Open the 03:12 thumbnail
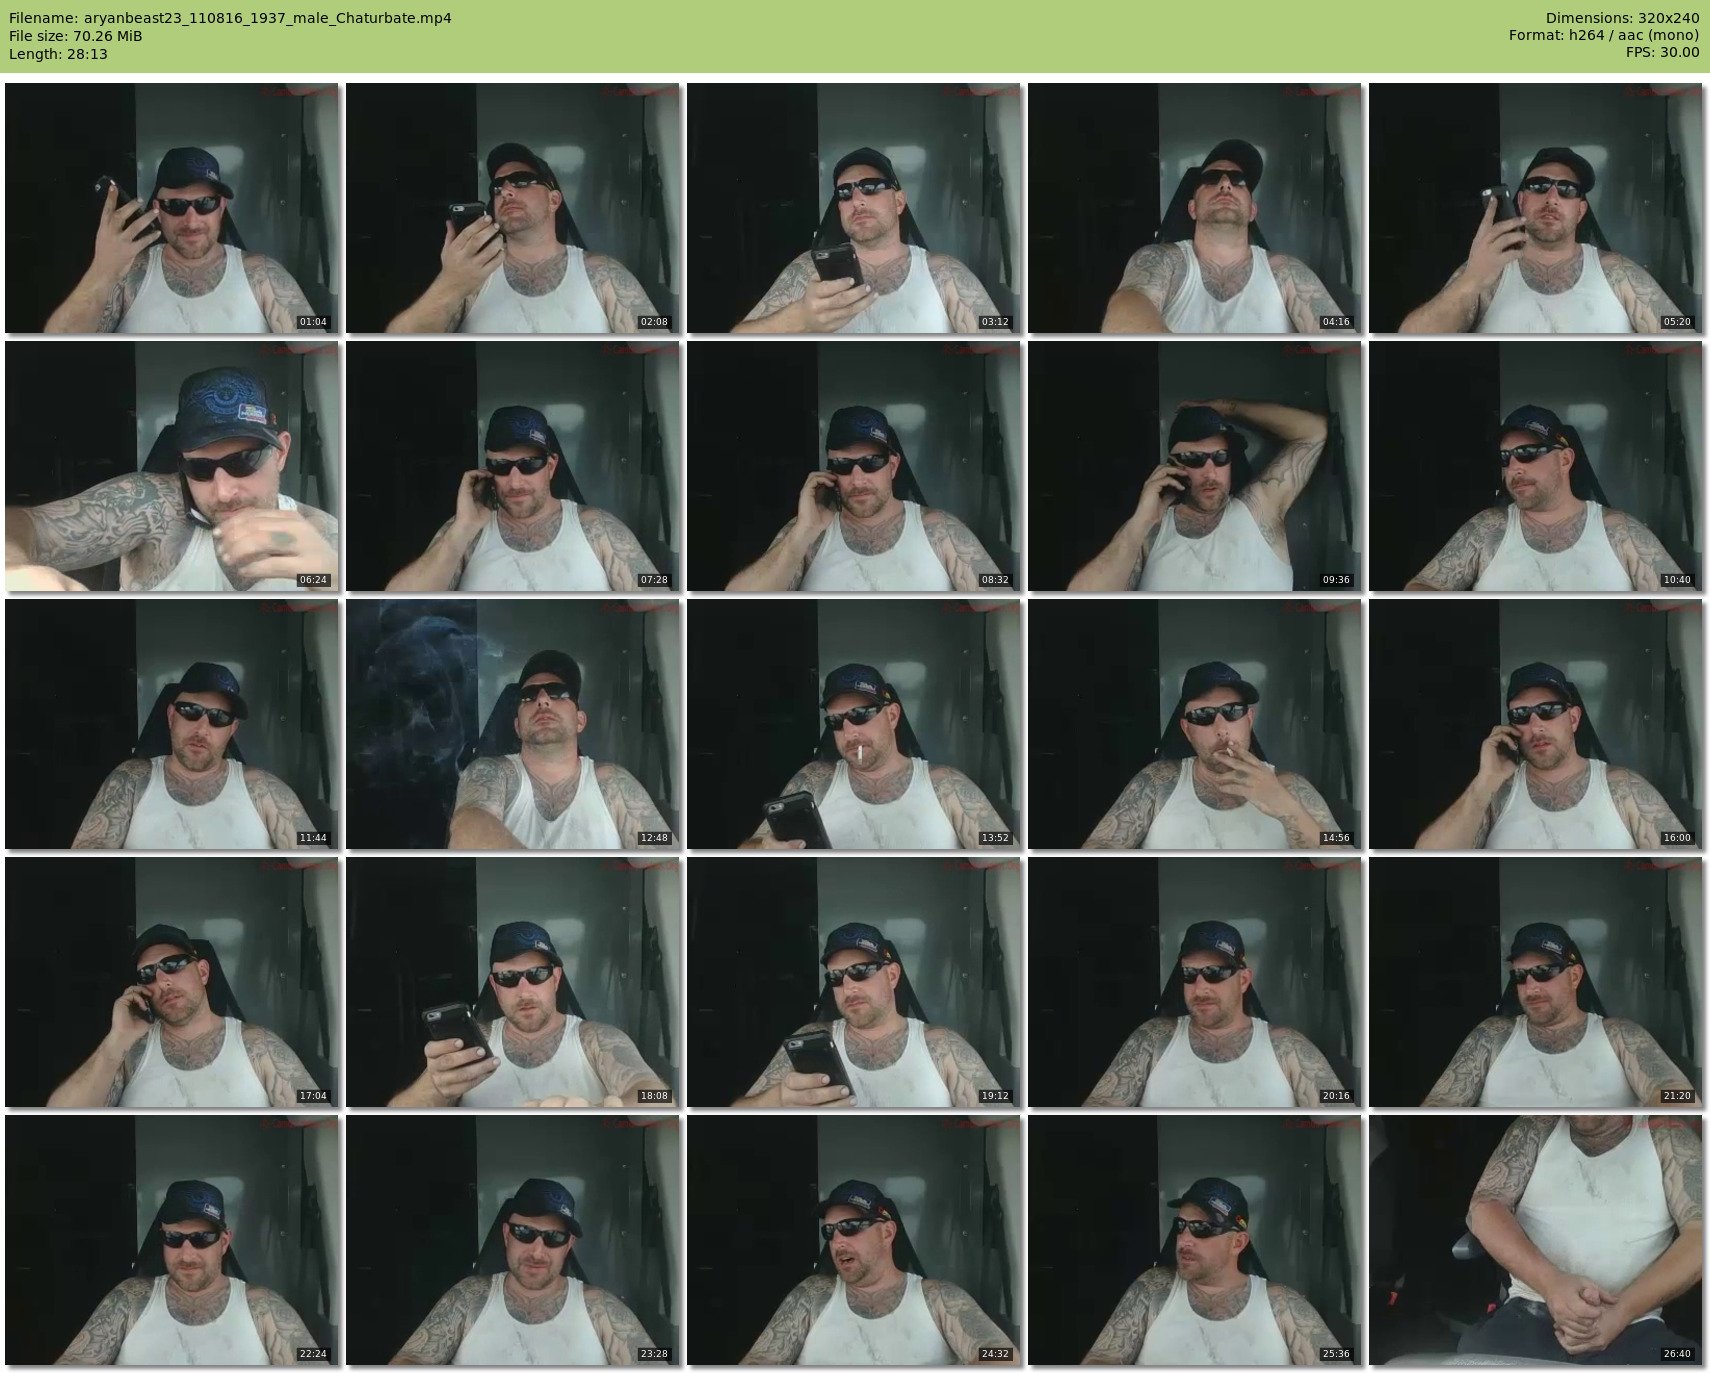This screenshot has height=1373, width=1710. click(x=854, y=208)
